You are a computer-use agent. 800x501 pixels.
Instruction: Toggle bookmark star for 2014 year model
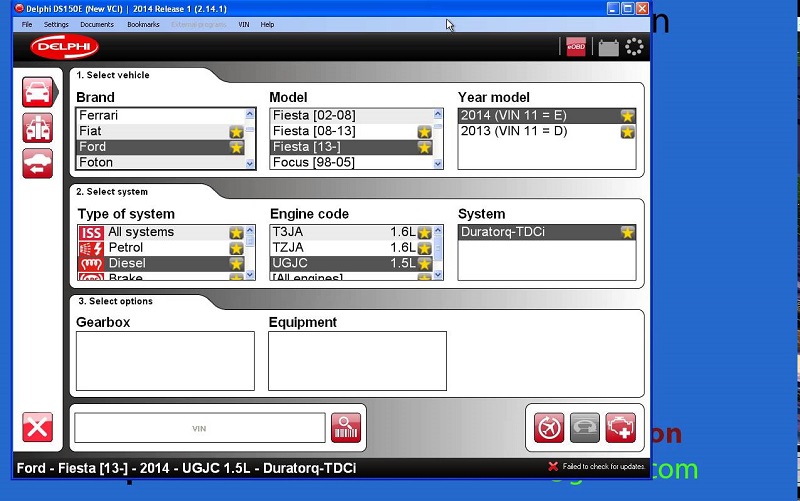point(628,116)
